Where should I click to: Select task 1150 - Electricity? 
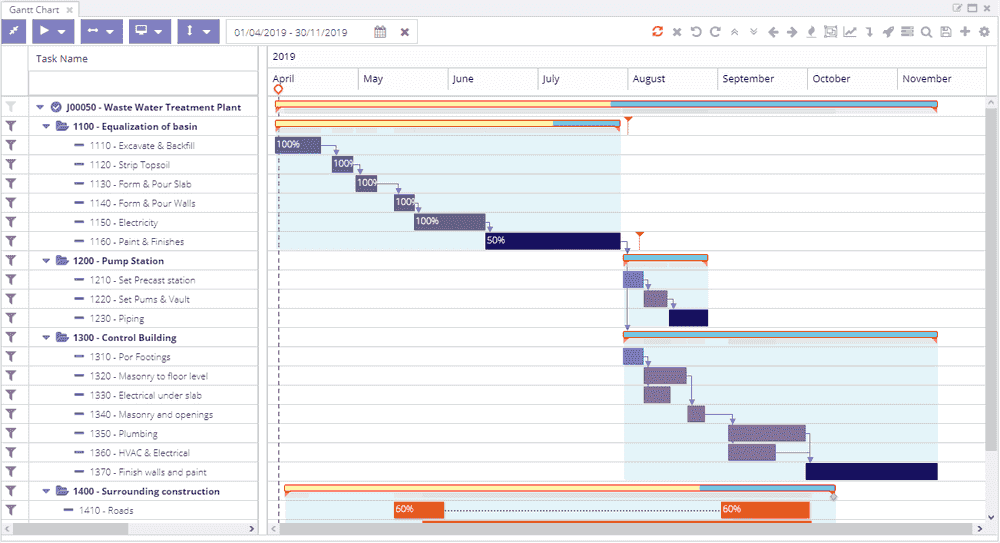[124, 222]
